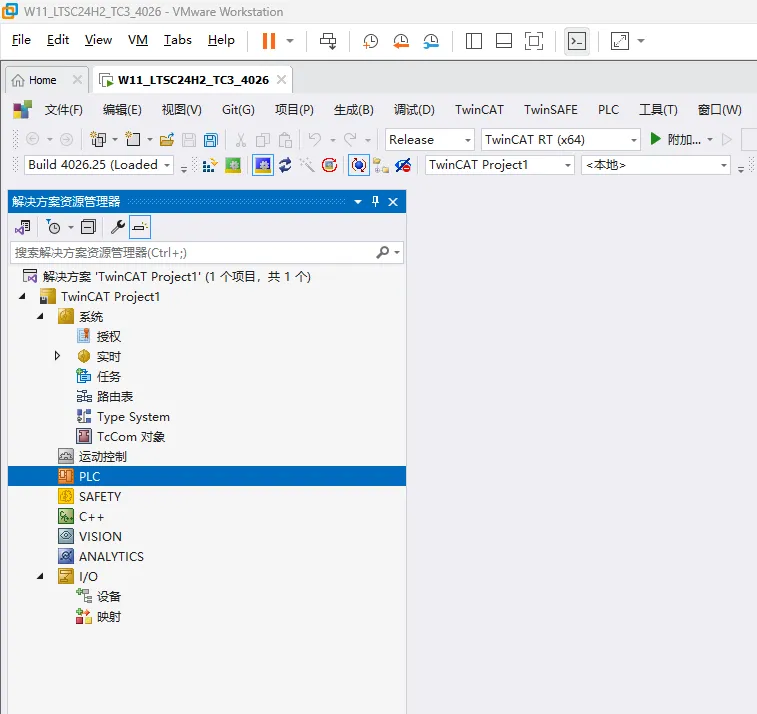Click the Activate Configuration icon

click(x=210, y=166)
